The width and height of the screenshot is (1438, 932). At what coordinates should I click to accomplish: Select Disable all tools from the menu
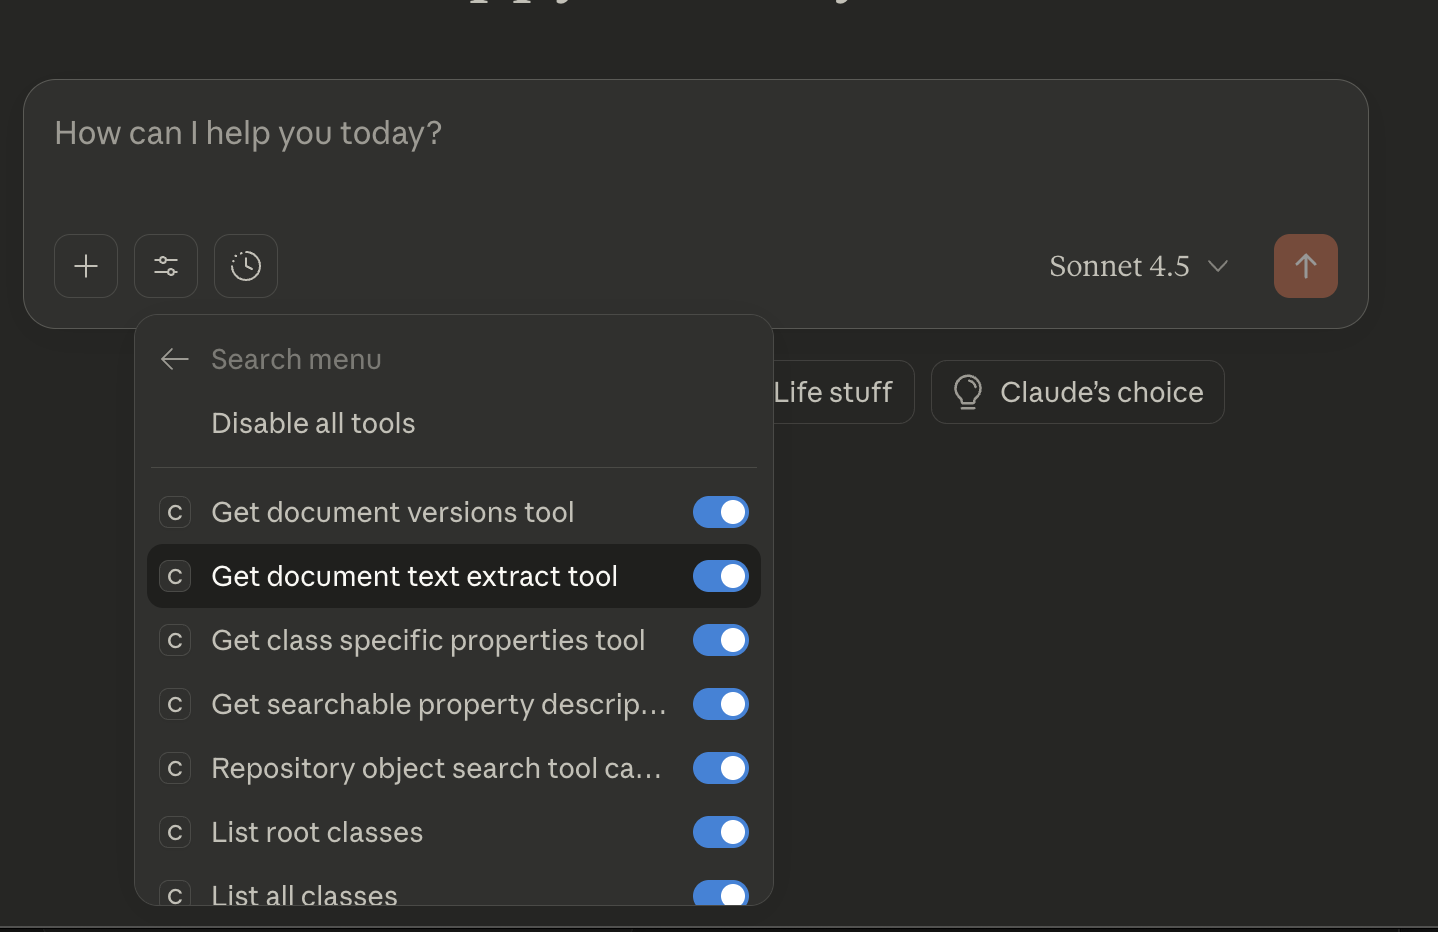[313, 422]
